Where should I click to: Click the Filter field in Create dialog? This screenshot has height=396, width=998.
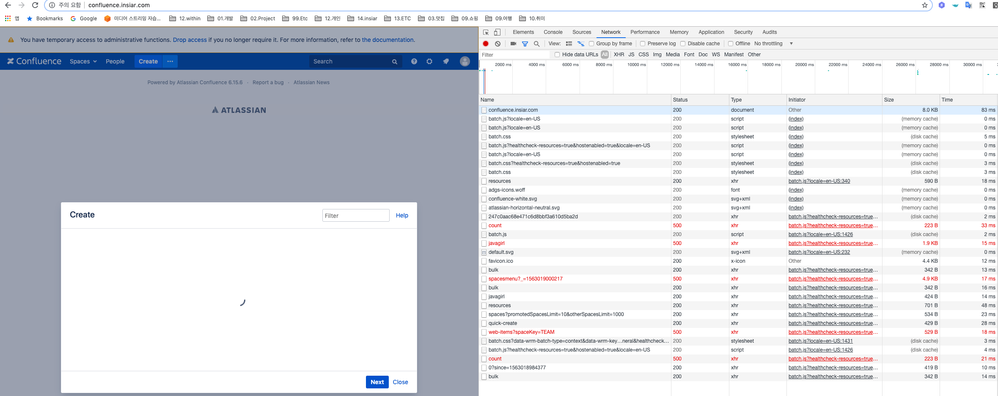tap(356, 216)
